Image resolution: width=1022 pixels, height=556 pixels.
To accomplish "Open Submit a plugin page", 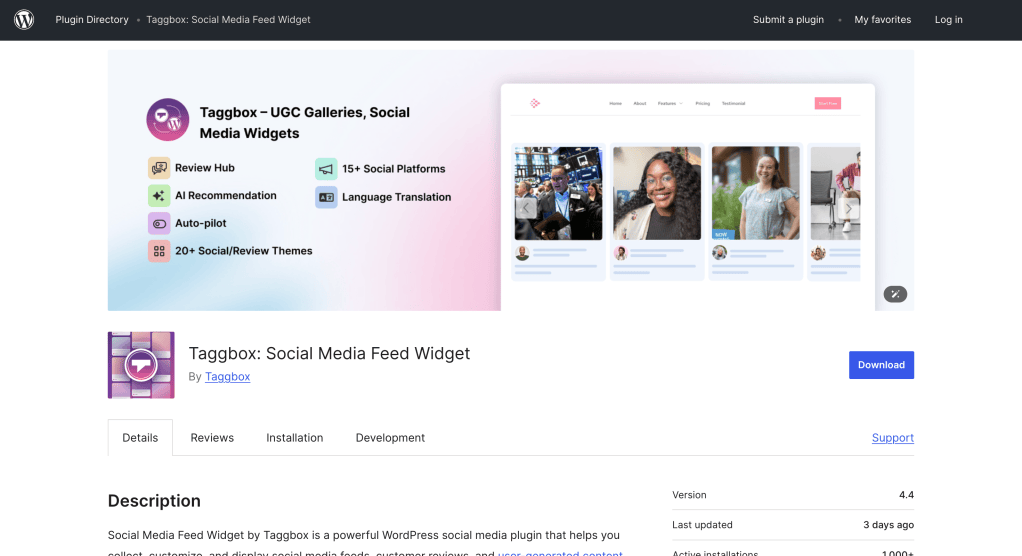I will (x=788, y=20).
